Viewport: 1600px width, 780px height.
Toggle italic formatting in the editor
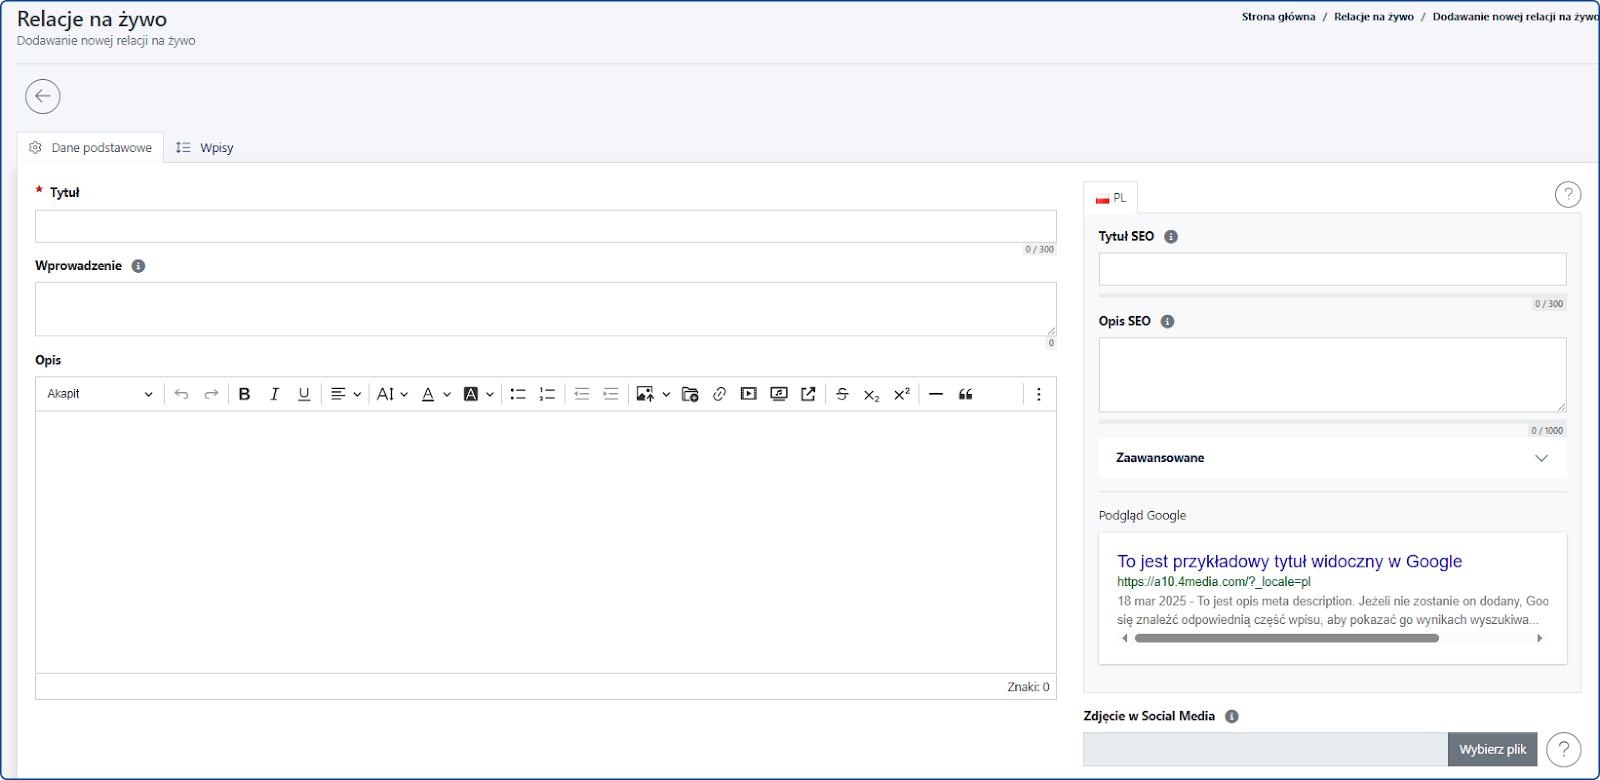pos(274,394)
